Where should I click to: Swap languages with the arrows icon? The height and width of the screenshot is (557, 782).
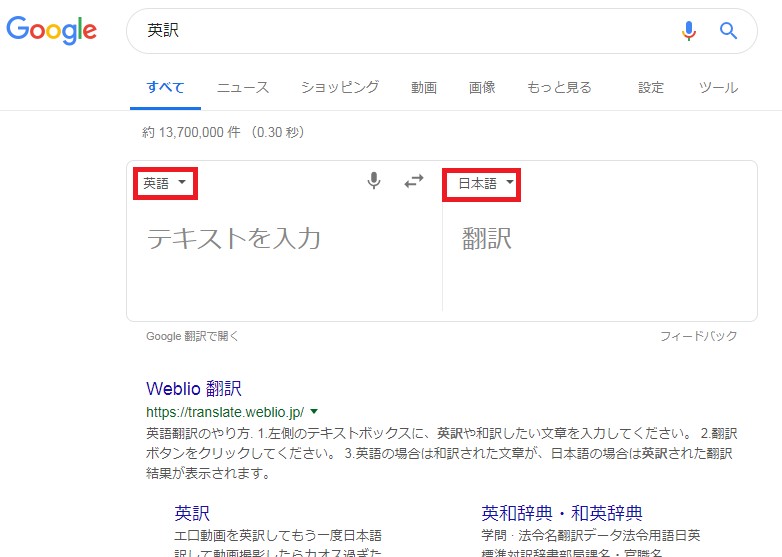point(414,181)
